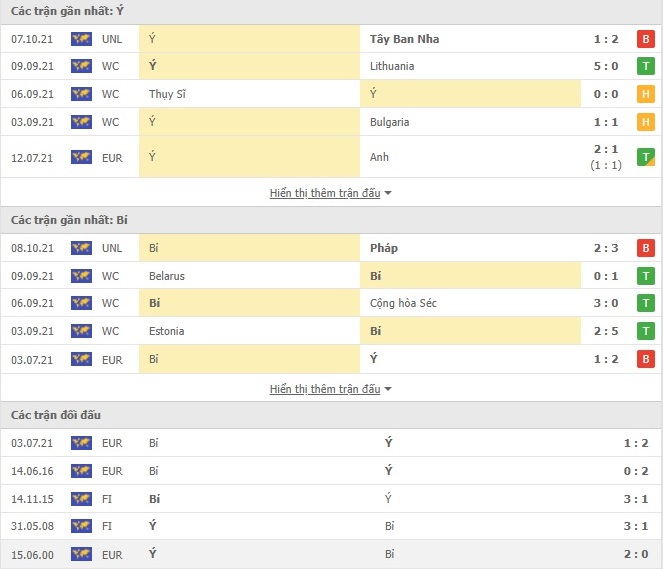Expand more matches under Ý section
663x569 pixels.
(x=325, y=193)
